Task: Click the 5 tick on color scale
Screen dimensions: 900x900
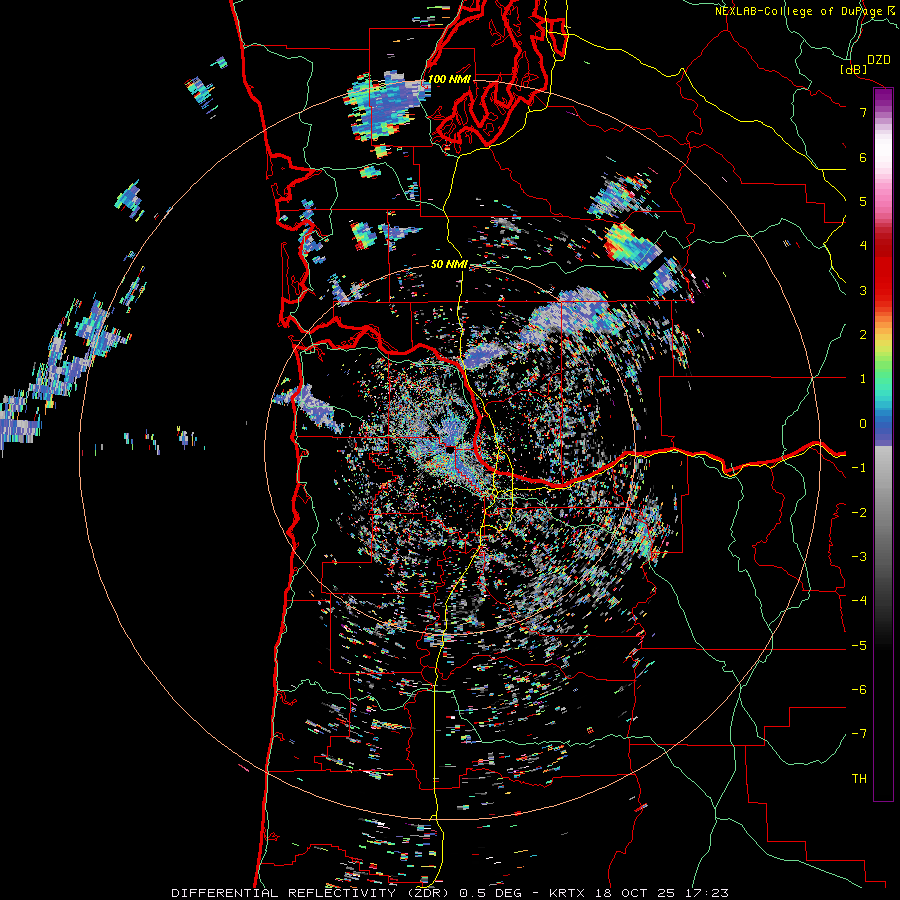Action: [x=863, y=201]
